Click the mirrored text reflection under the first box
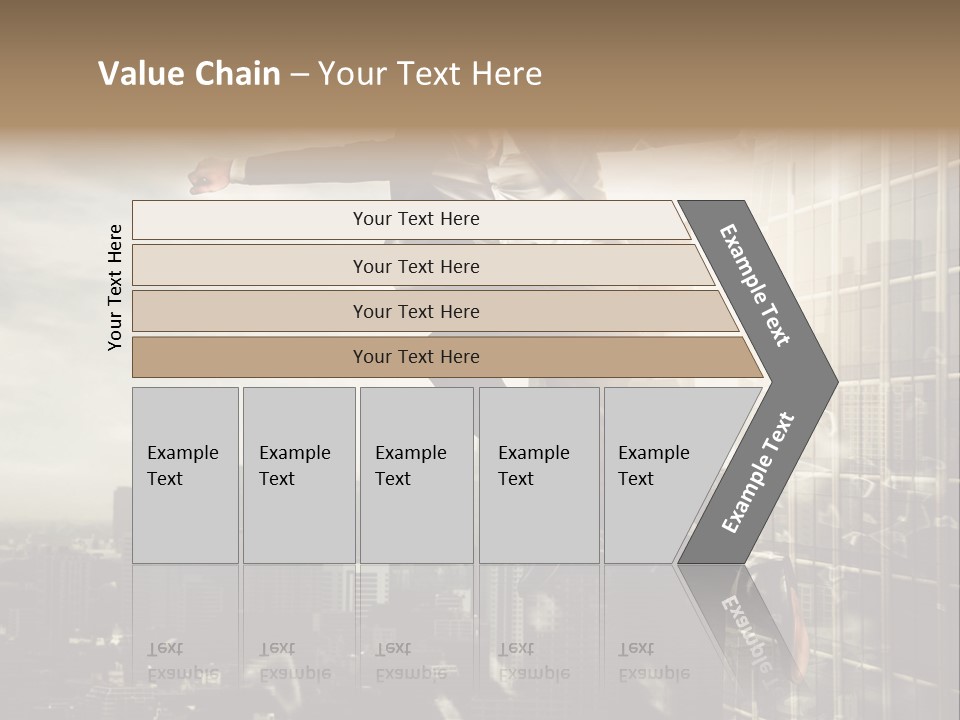This screenshot has width=960, height=720. point(183,662)
